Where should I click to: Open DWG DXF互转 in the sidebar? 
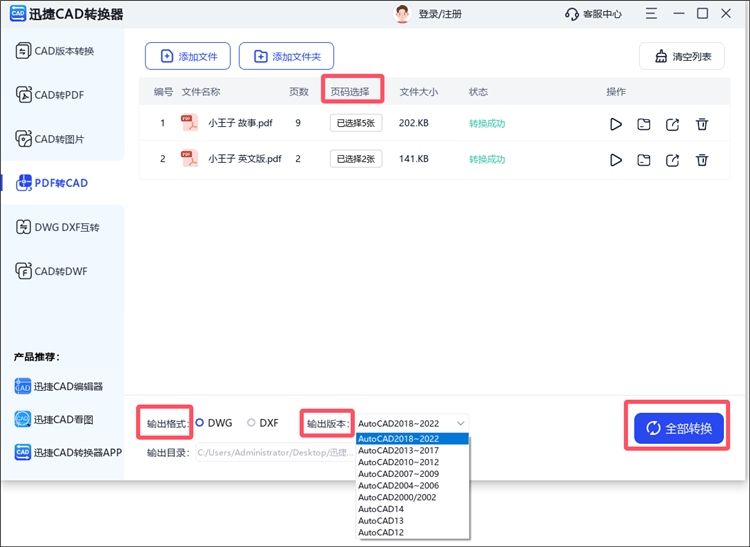click(57, 227)
